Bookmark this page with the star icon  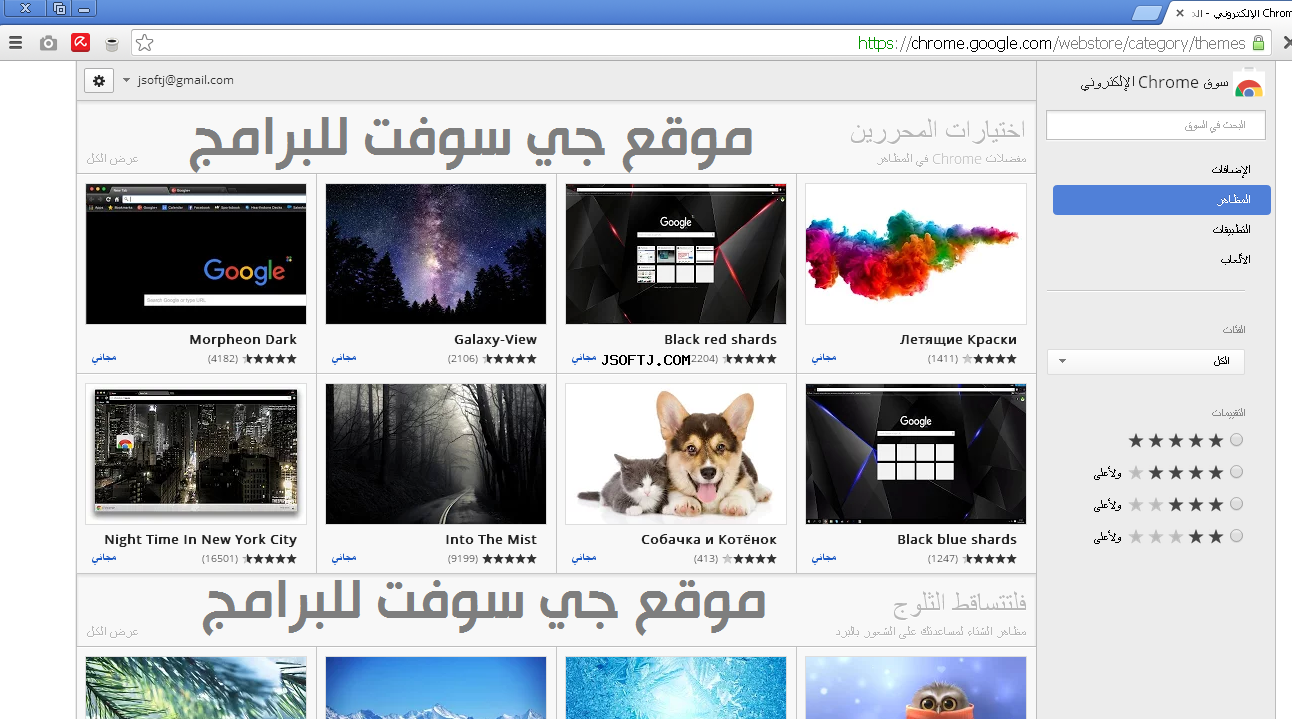(x=145, y=43)
